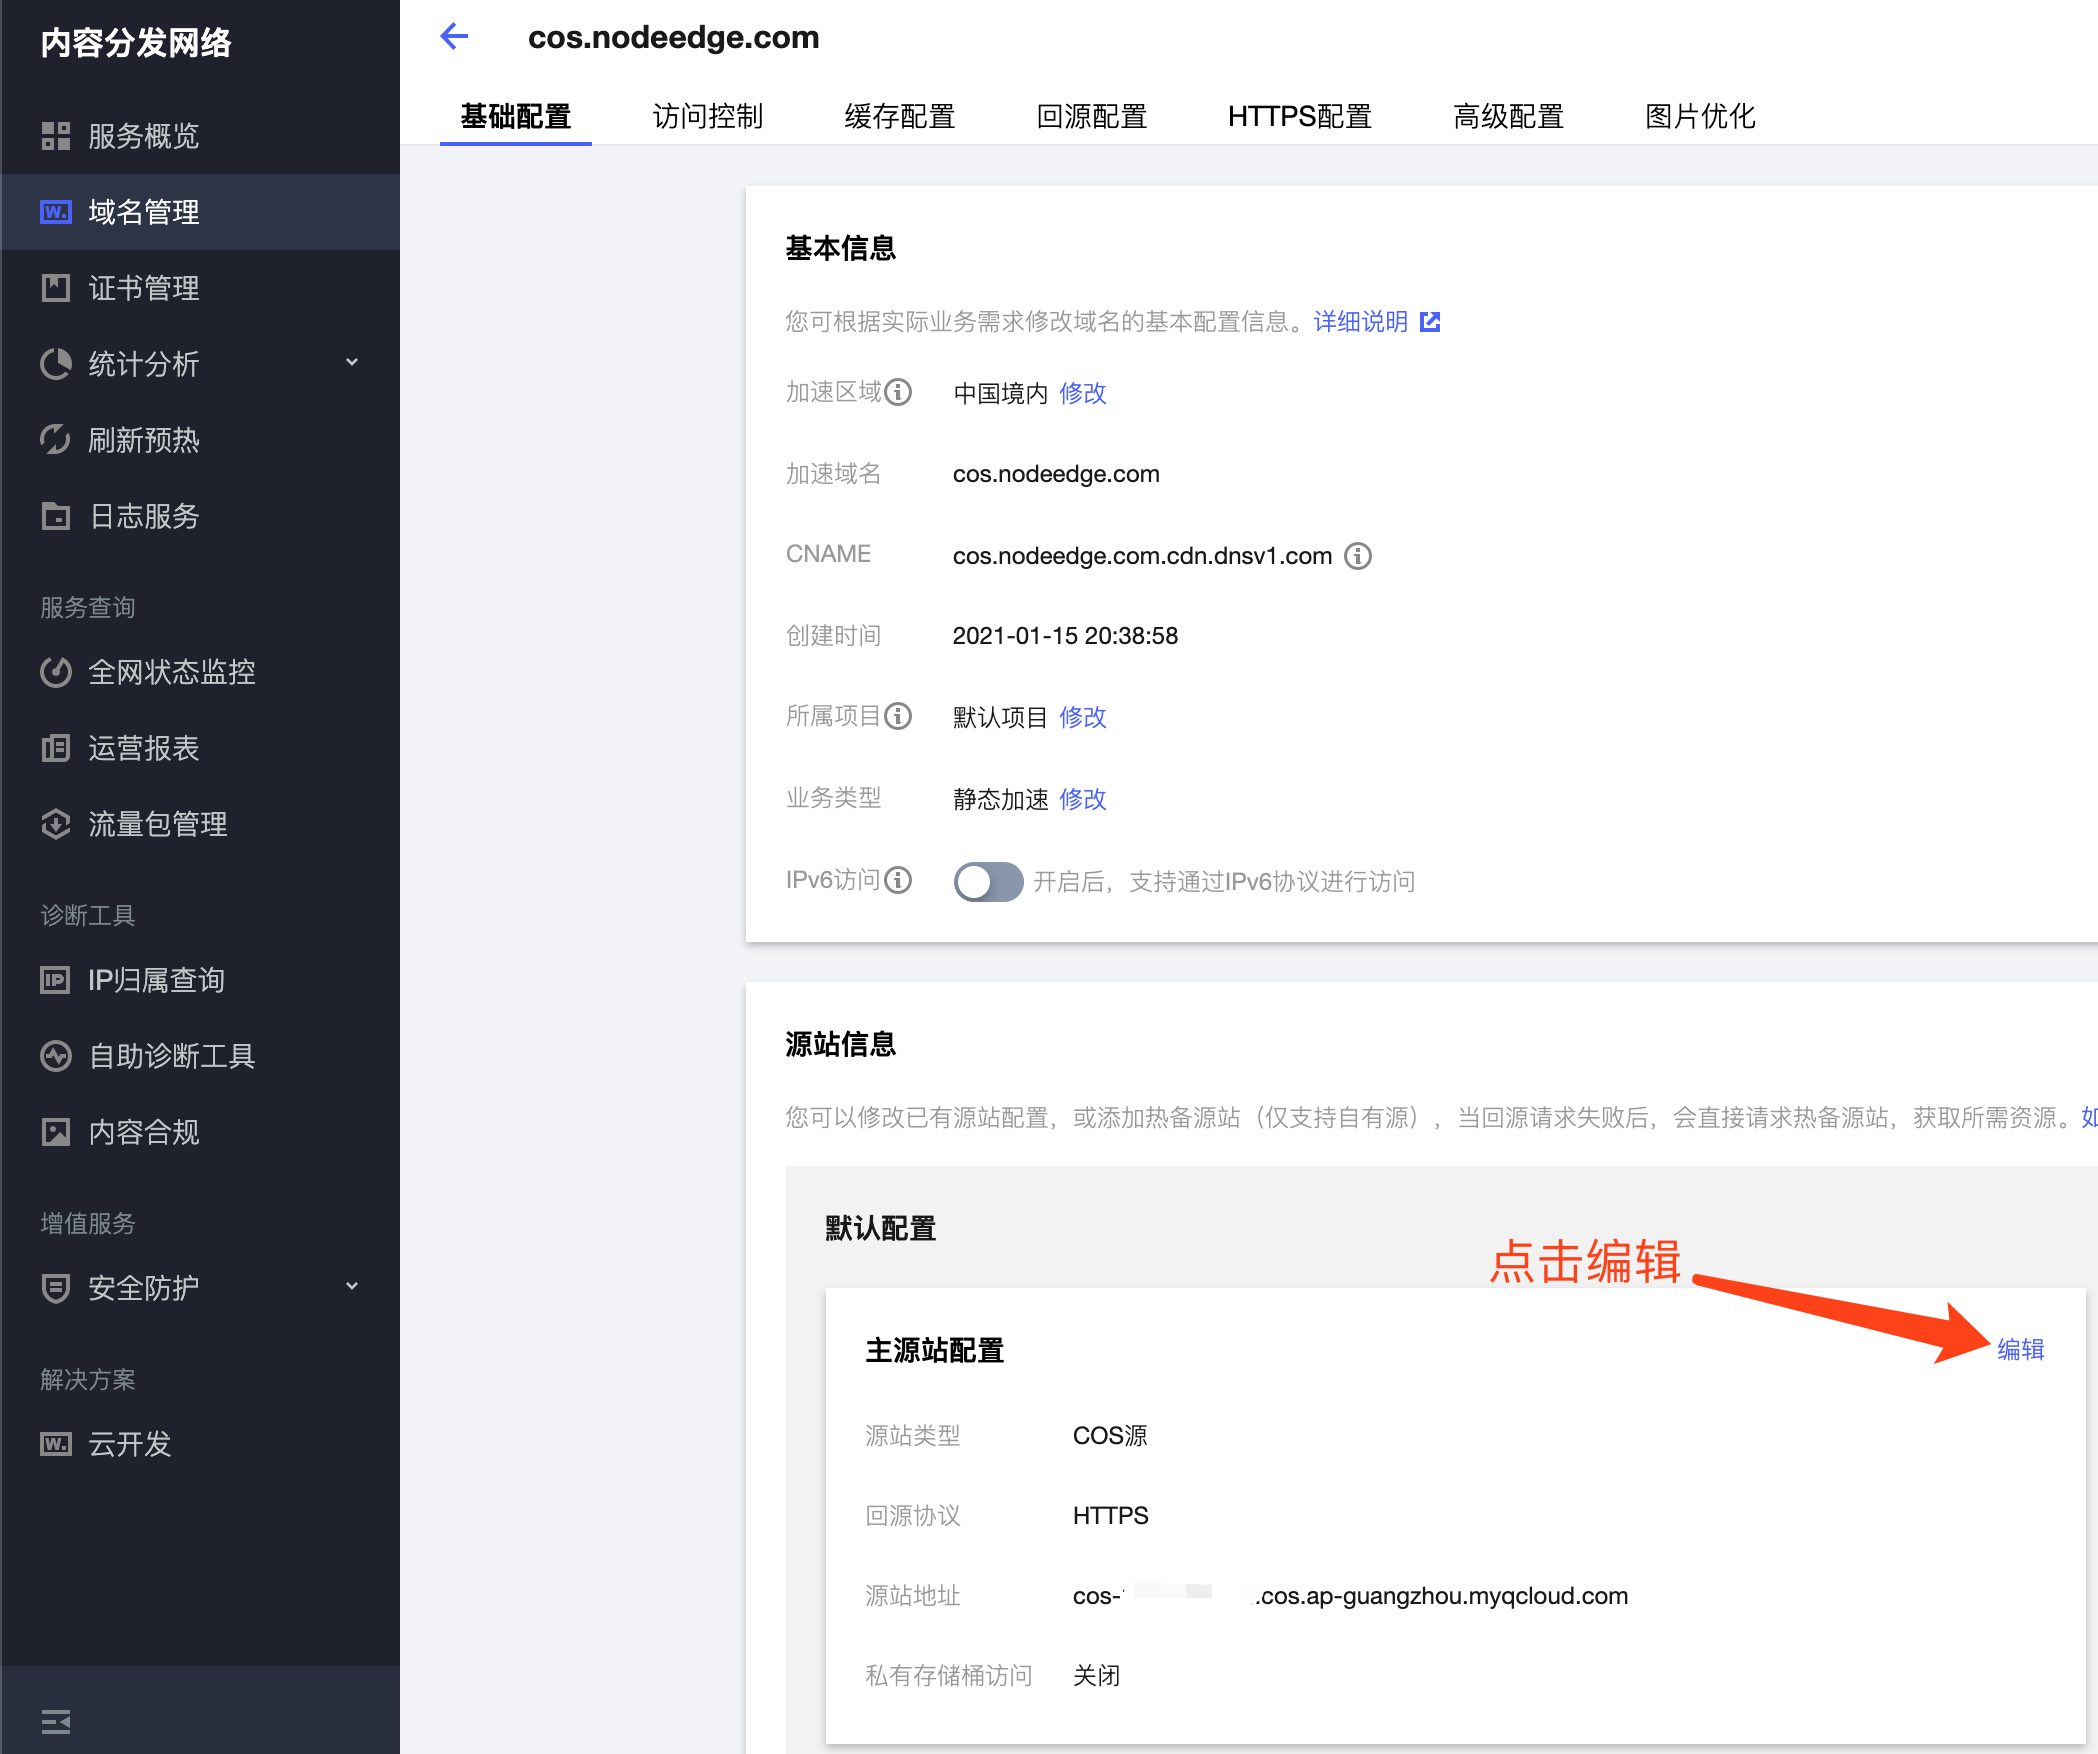Screen dimensions: 2098x1754
Task: Switch to the 访问控制 tab
Action: tap(708, 117)
